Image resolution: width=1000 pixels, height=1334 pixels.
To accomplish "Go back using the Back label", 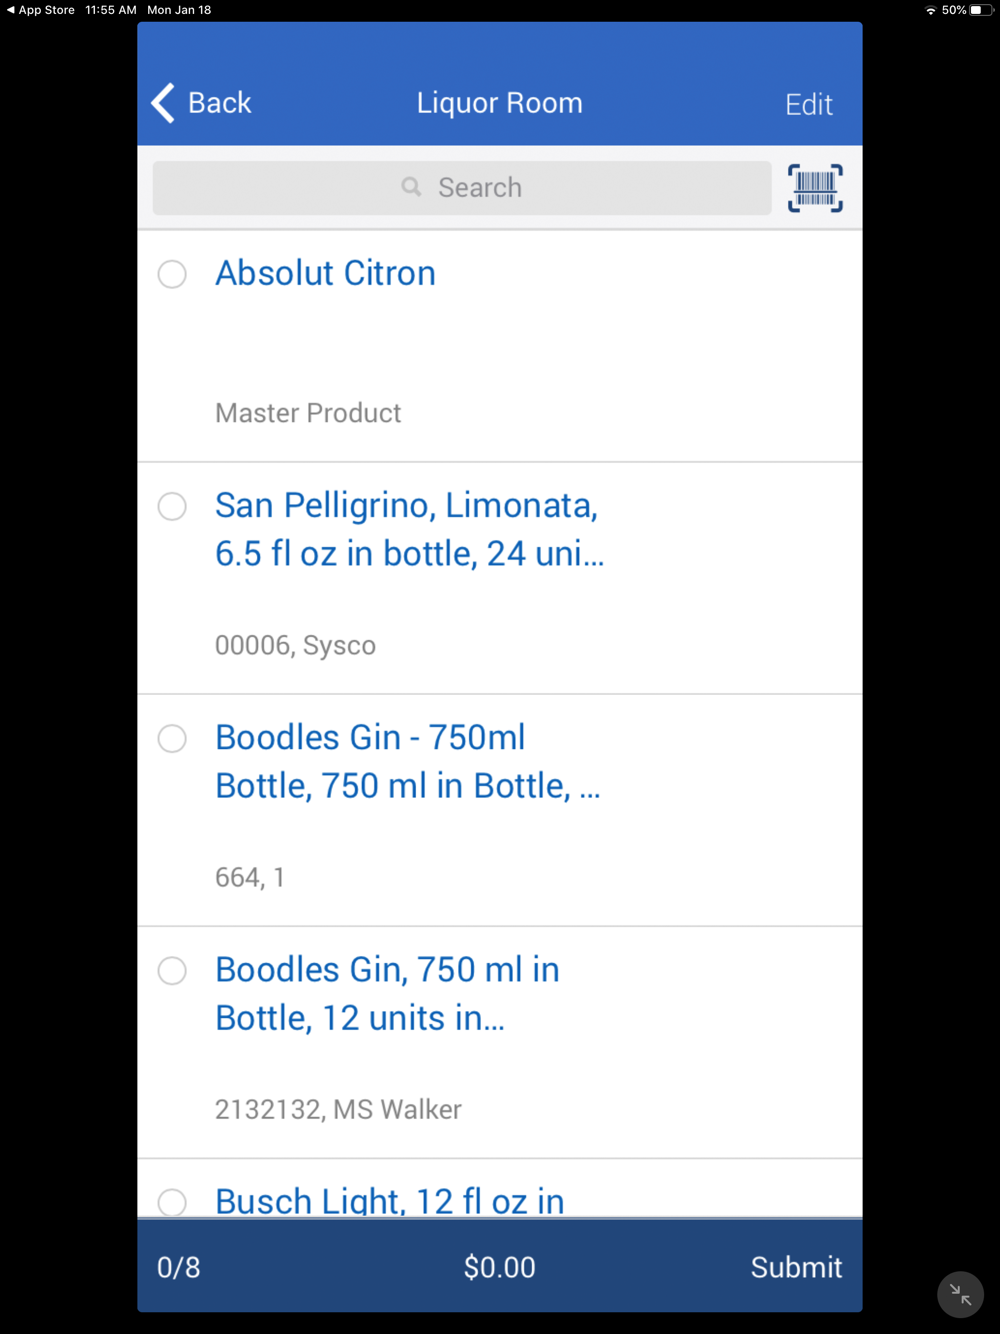I will point(220,103).
